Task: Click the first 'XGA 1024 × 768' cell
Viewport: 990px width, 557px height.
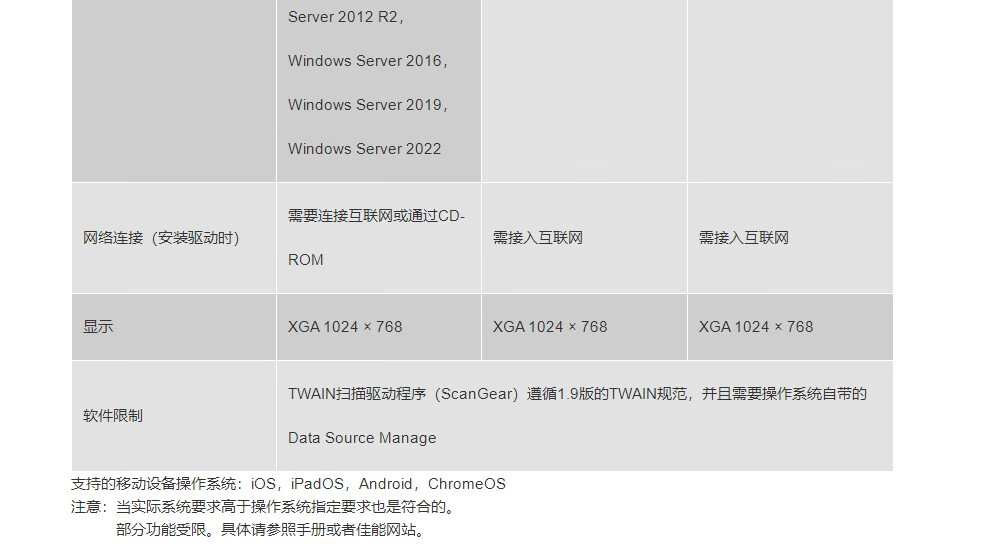Action: point(345,327)
